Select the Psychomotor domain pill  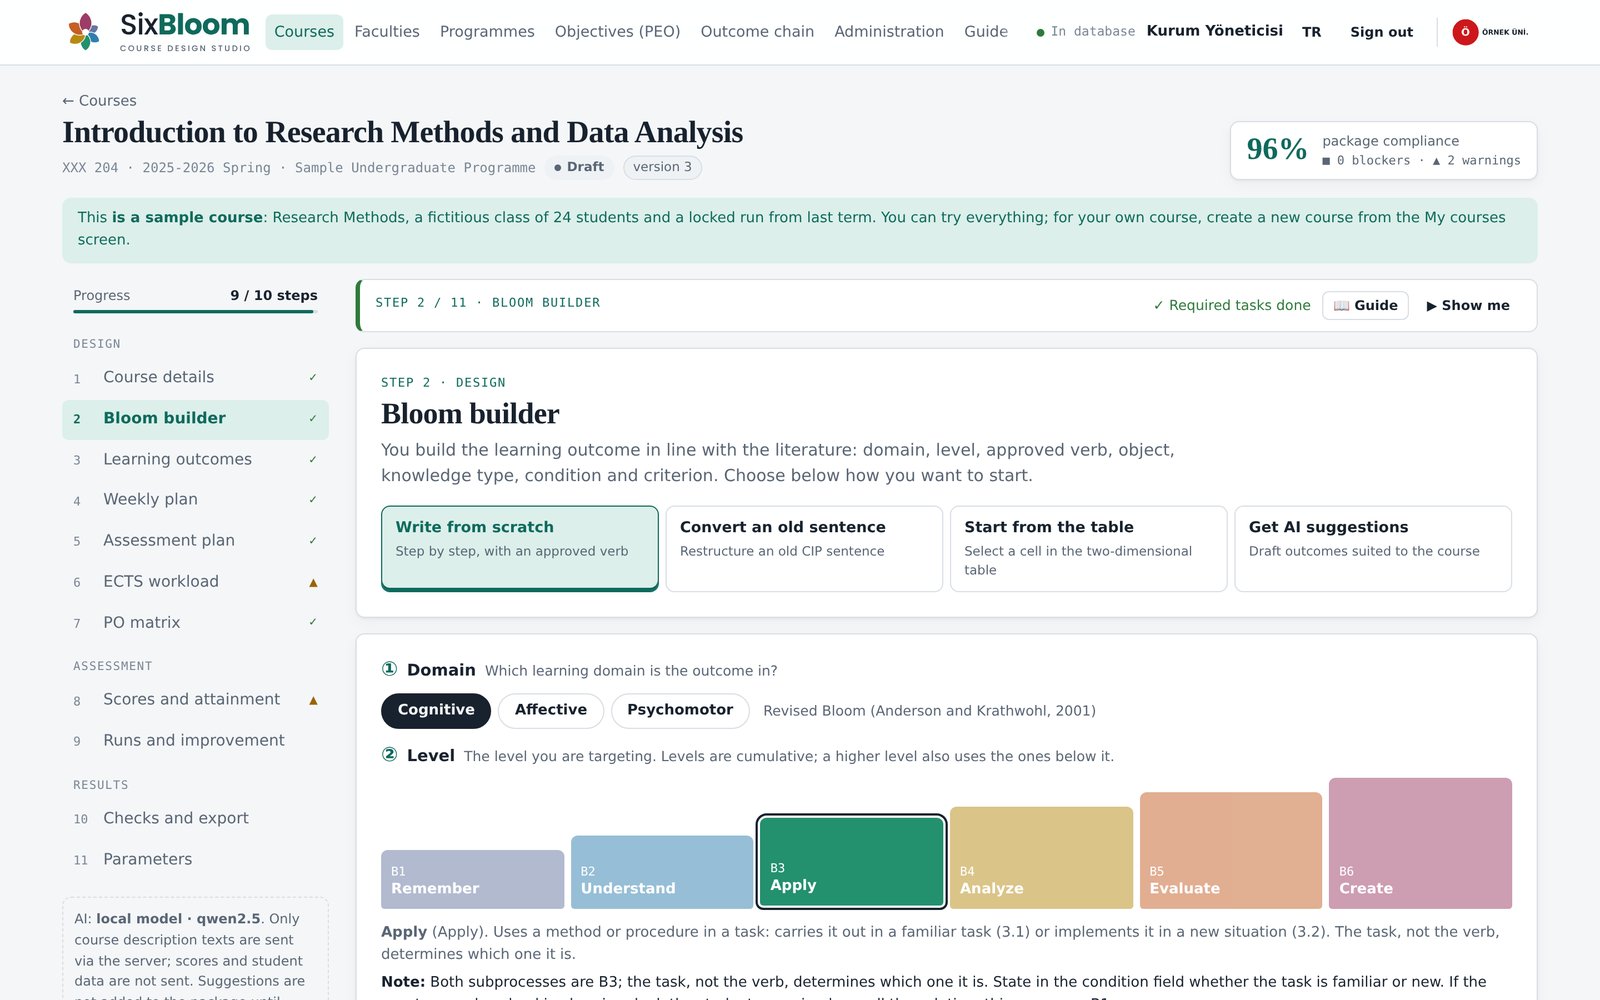coord(680,710)
